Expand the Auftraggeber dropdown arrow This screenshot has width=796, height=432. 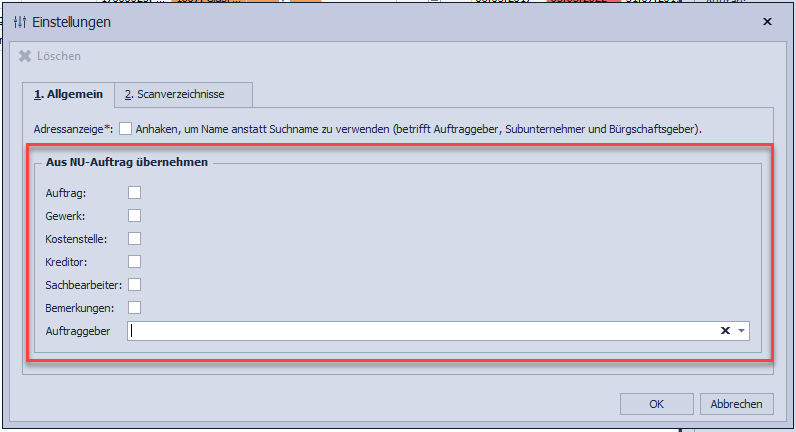741,331
